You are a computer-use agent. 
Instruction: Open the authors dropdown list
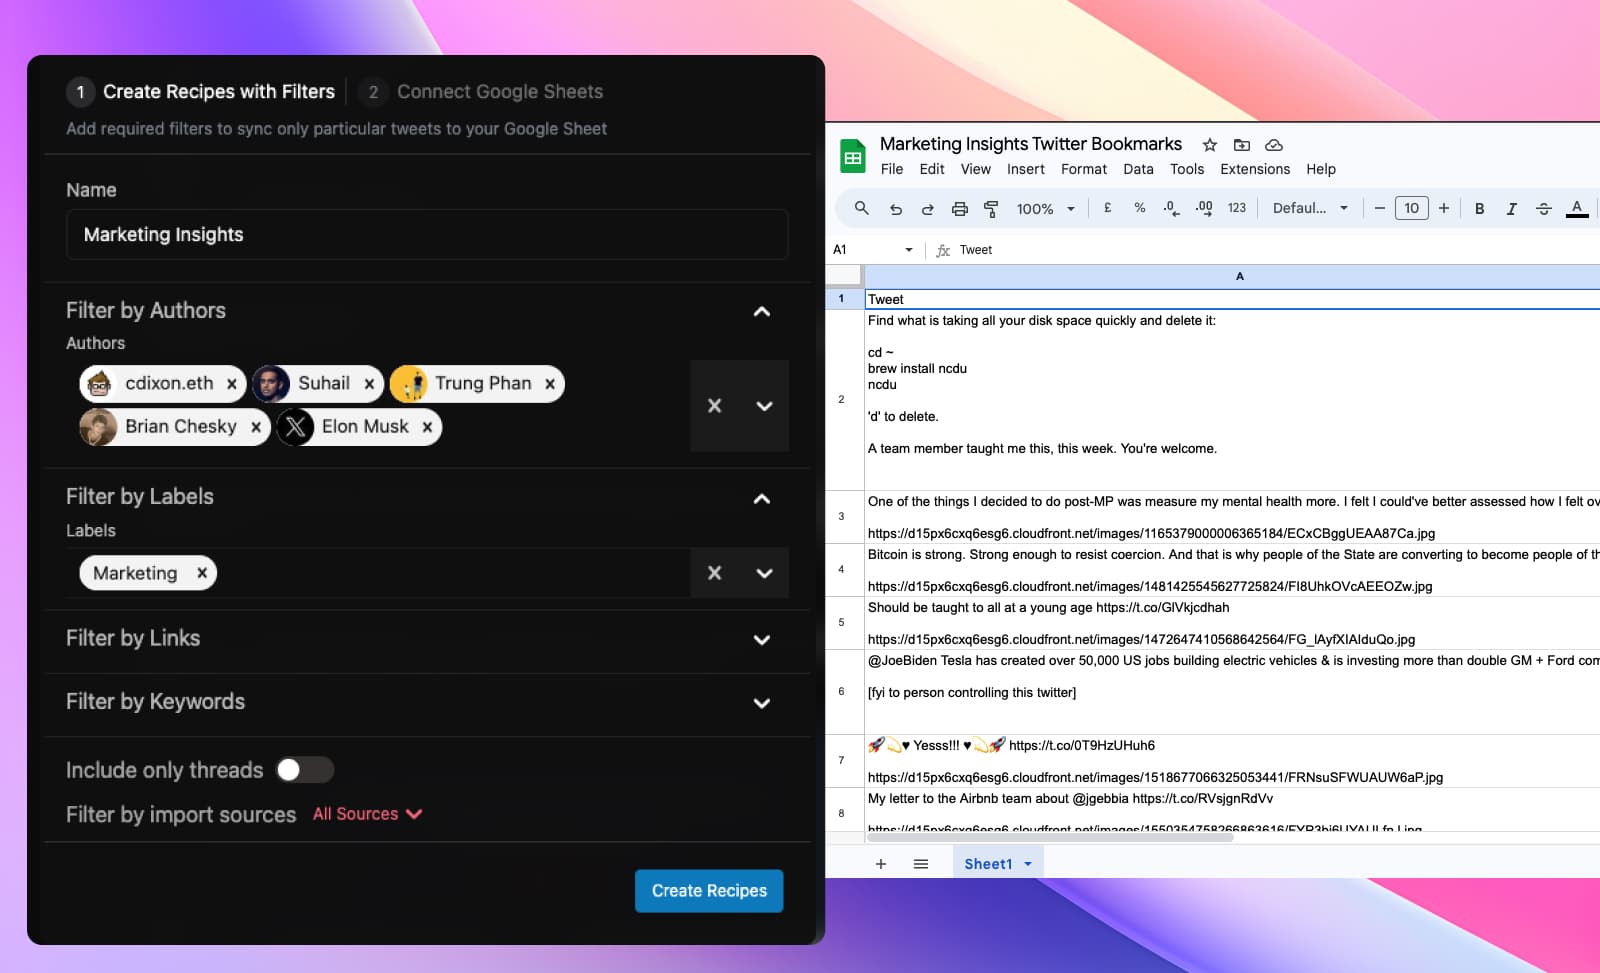tap(764, 406)
